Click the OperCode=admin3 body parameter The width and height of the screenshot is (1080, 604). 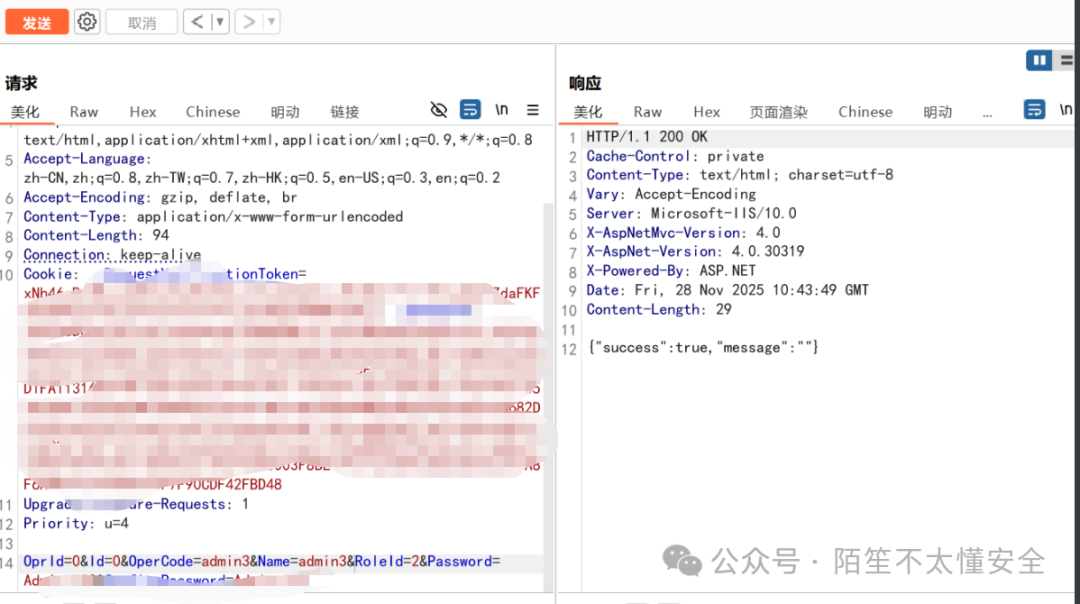pyautogui.click(x=189, y=562)
